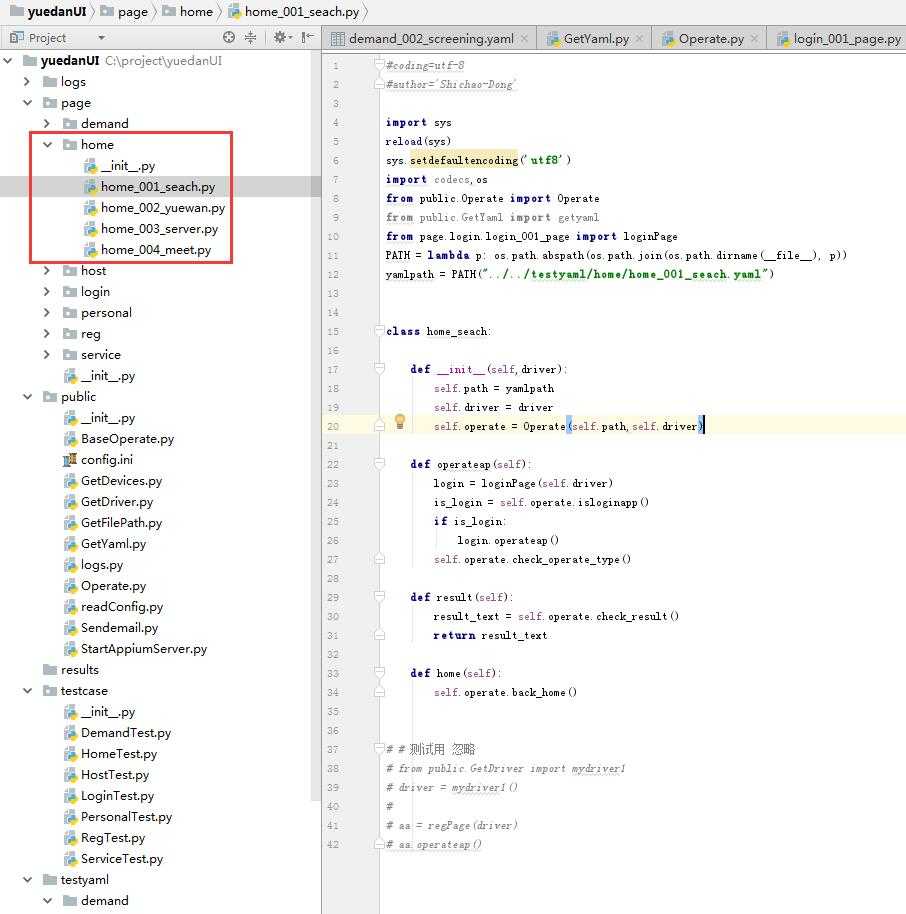Collapse the page folder
This screenshot has height=914, width=906.
27,103
